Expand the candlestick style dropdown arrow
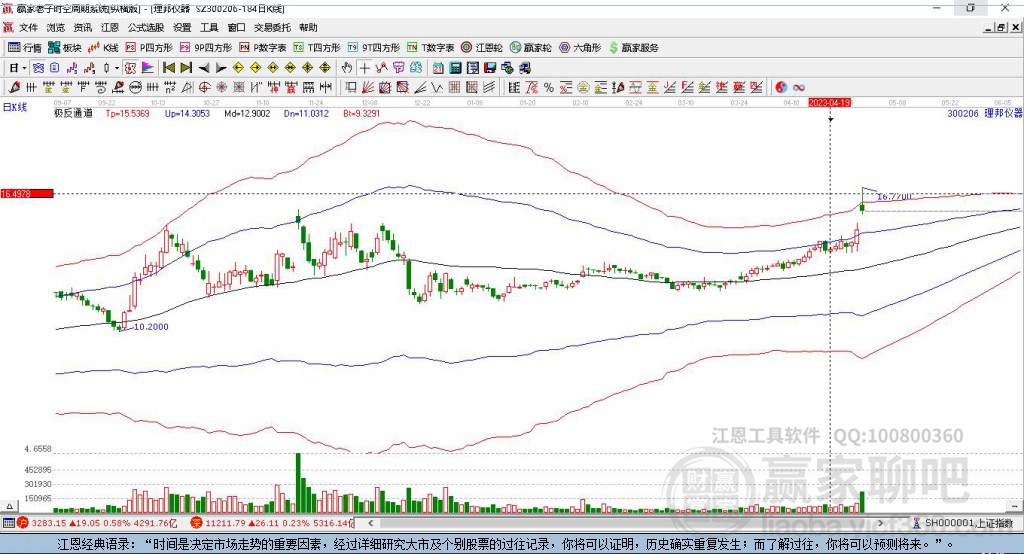 click(x=117, y=68)
